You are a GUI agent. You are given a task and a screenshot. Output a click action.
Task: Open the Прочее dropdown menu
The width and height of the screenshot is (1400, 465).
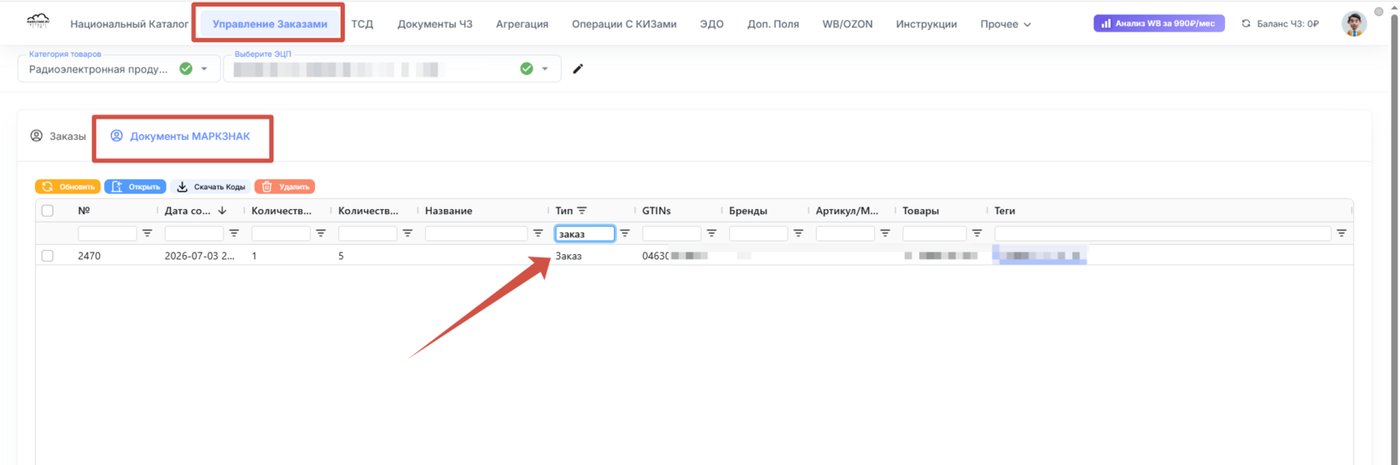pos(1005,24)
